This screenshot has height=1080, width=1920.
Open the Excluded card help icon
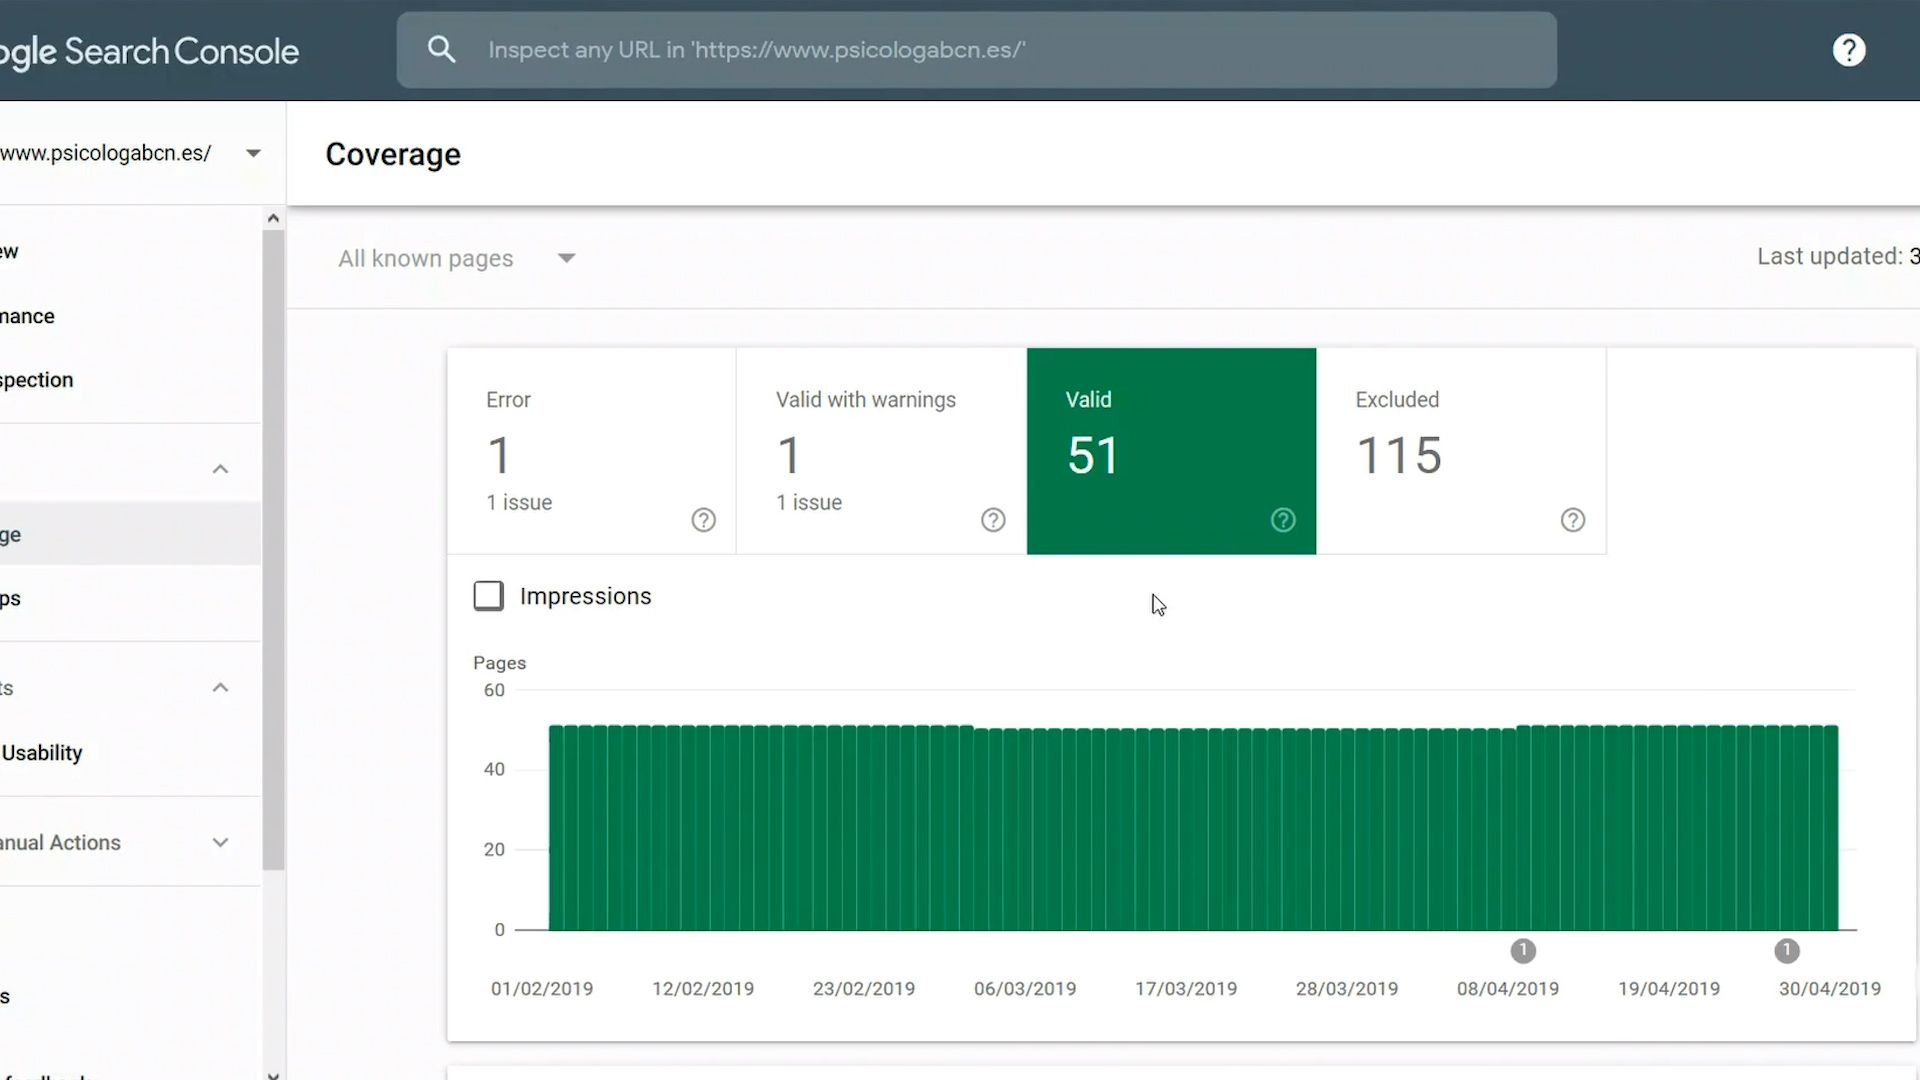1573,520
